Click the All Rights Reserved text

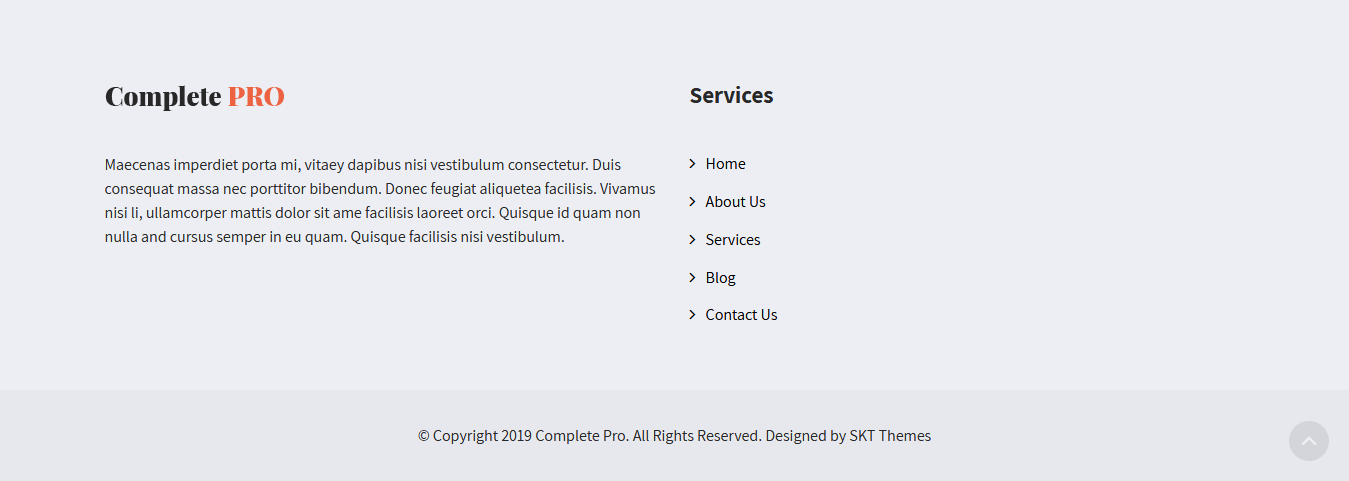(x=697, y=436)
